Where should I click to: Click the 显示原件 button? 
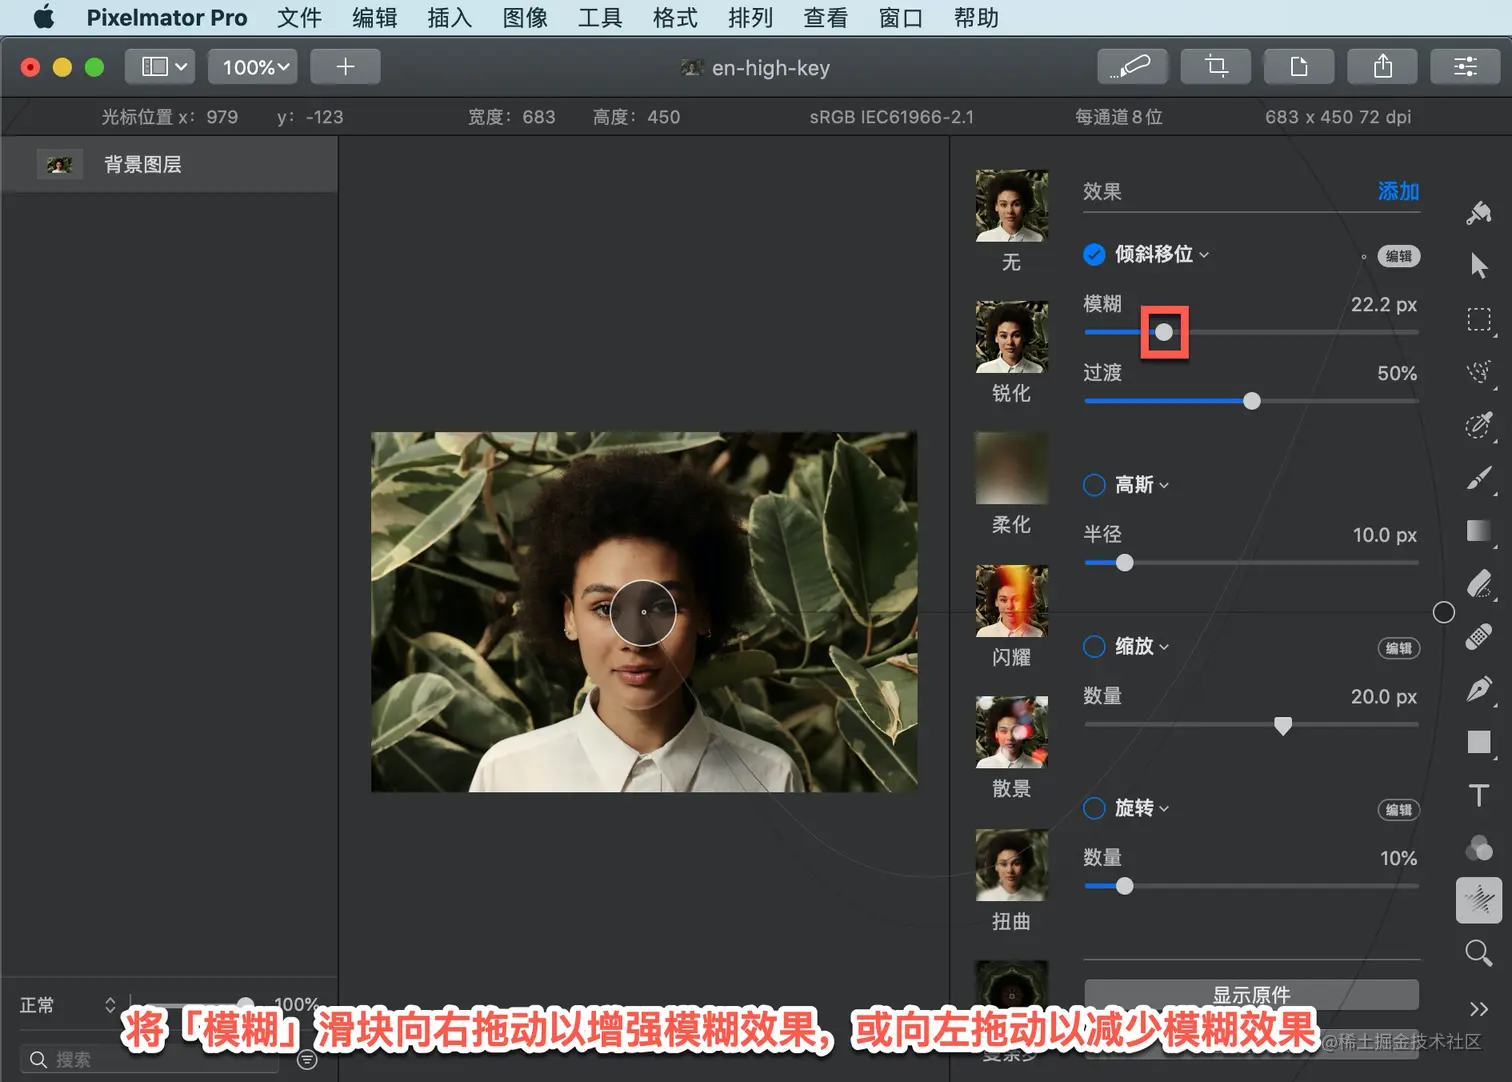tap(1251, 994)
